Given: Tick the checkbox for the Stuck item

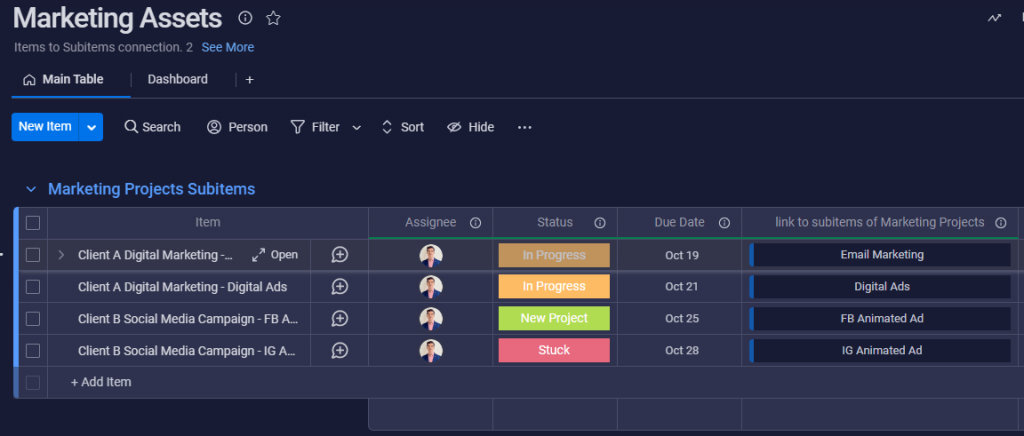Looking at the screenshot, I should click(x=33, y=350).
